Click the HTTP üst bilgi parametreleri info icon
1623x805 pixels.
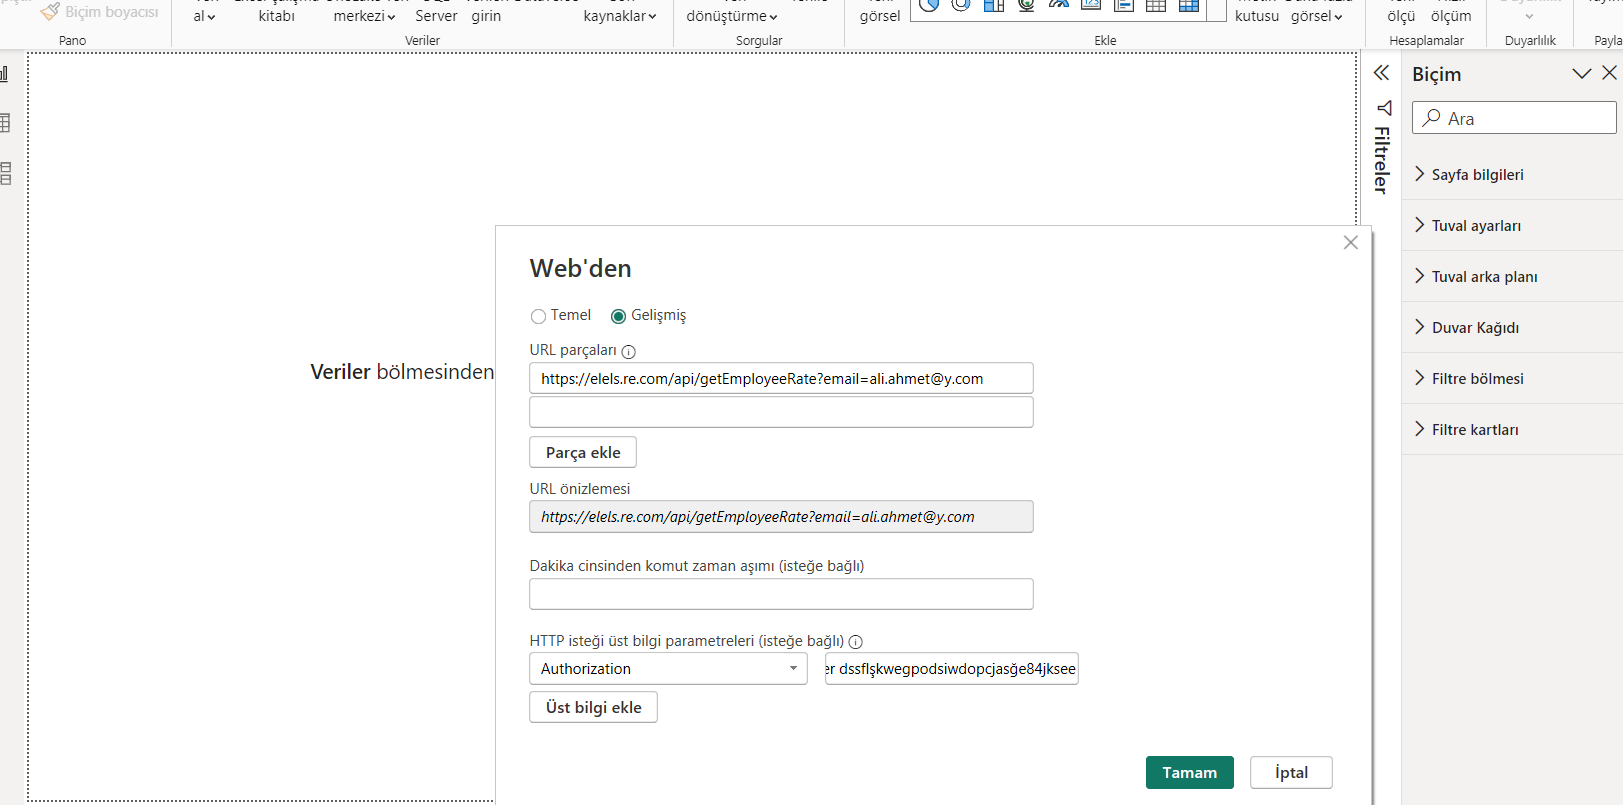click(x=855, y=642)
